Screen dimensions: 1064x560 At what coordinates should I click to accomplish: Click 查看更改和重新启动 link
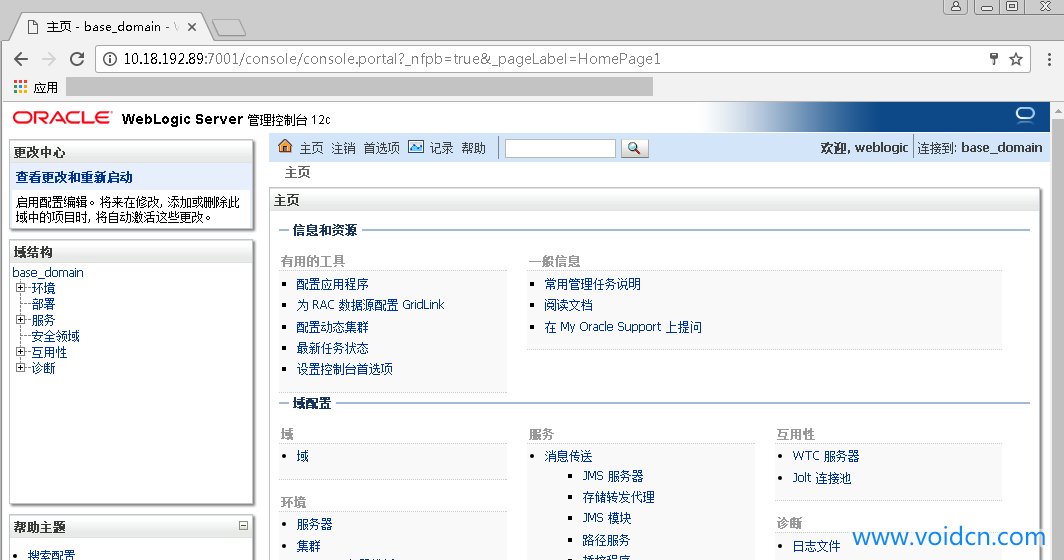tap(74, 177)
